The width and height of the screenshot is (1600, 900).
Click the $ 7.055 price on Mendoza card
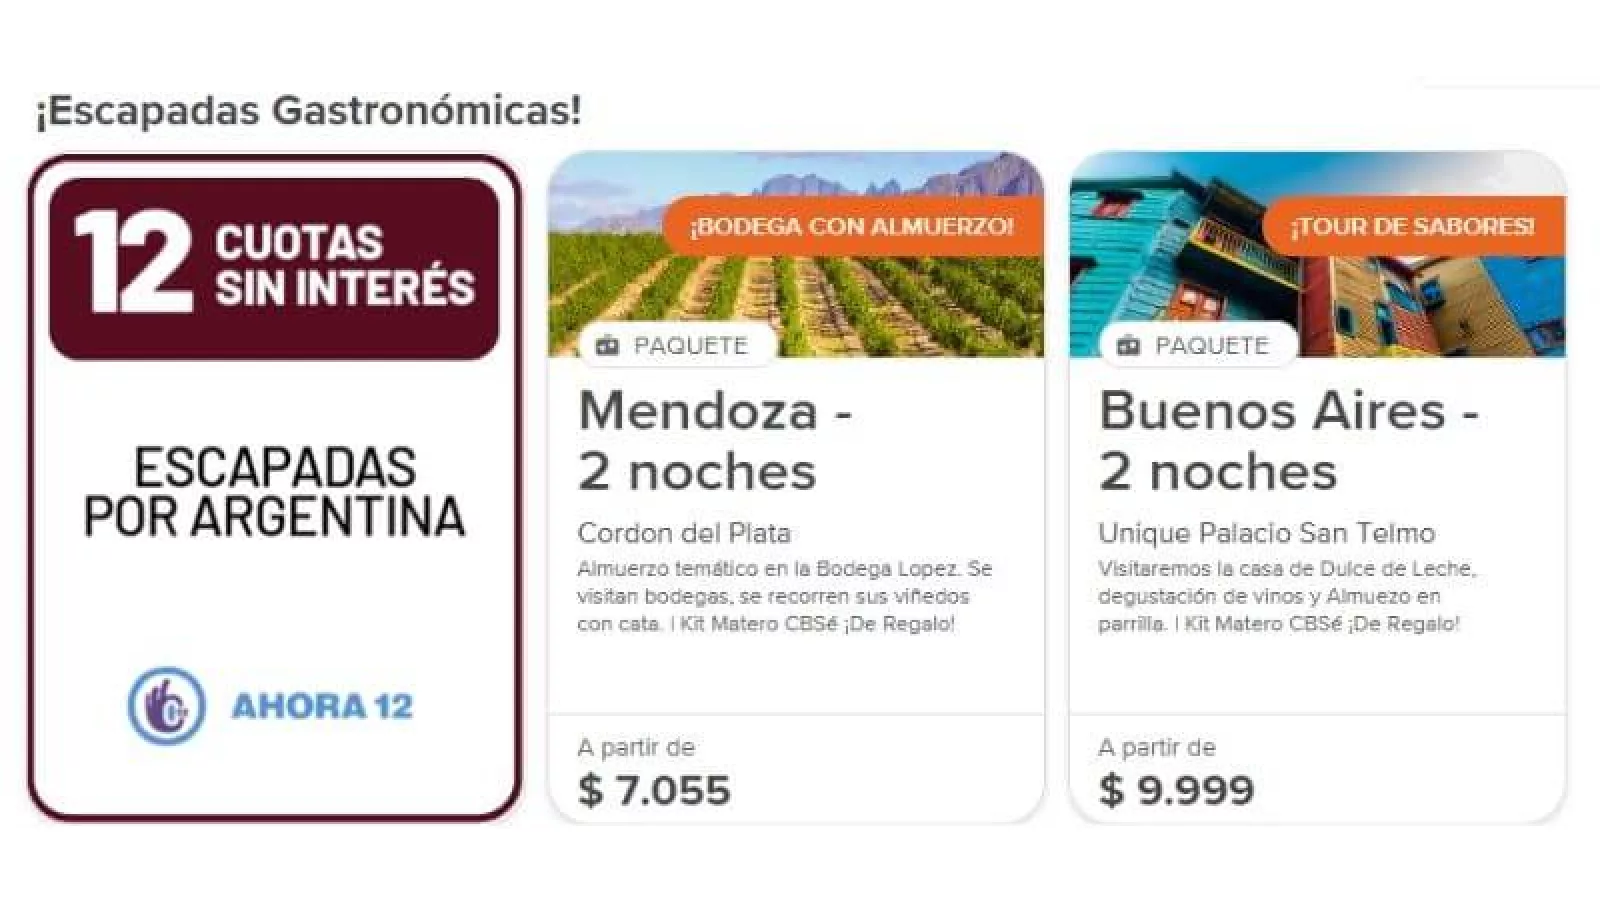654,790
